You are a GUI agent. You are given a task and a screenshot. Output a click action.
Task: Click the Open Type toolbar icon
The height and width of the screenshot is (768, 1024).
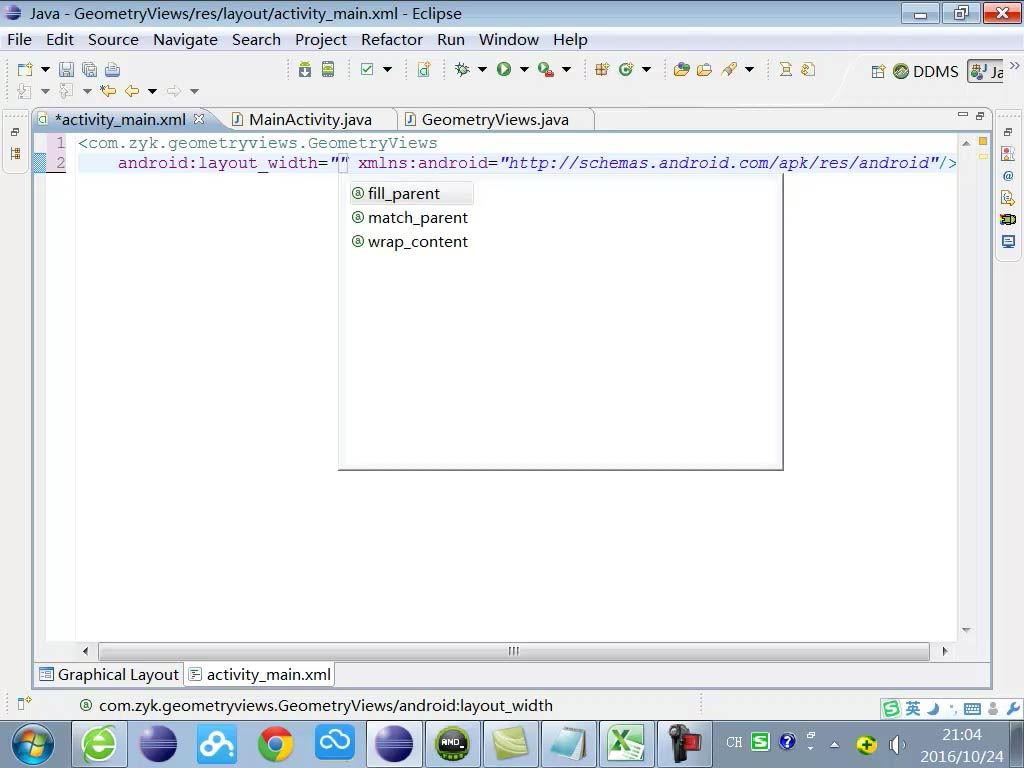(682, 69)
